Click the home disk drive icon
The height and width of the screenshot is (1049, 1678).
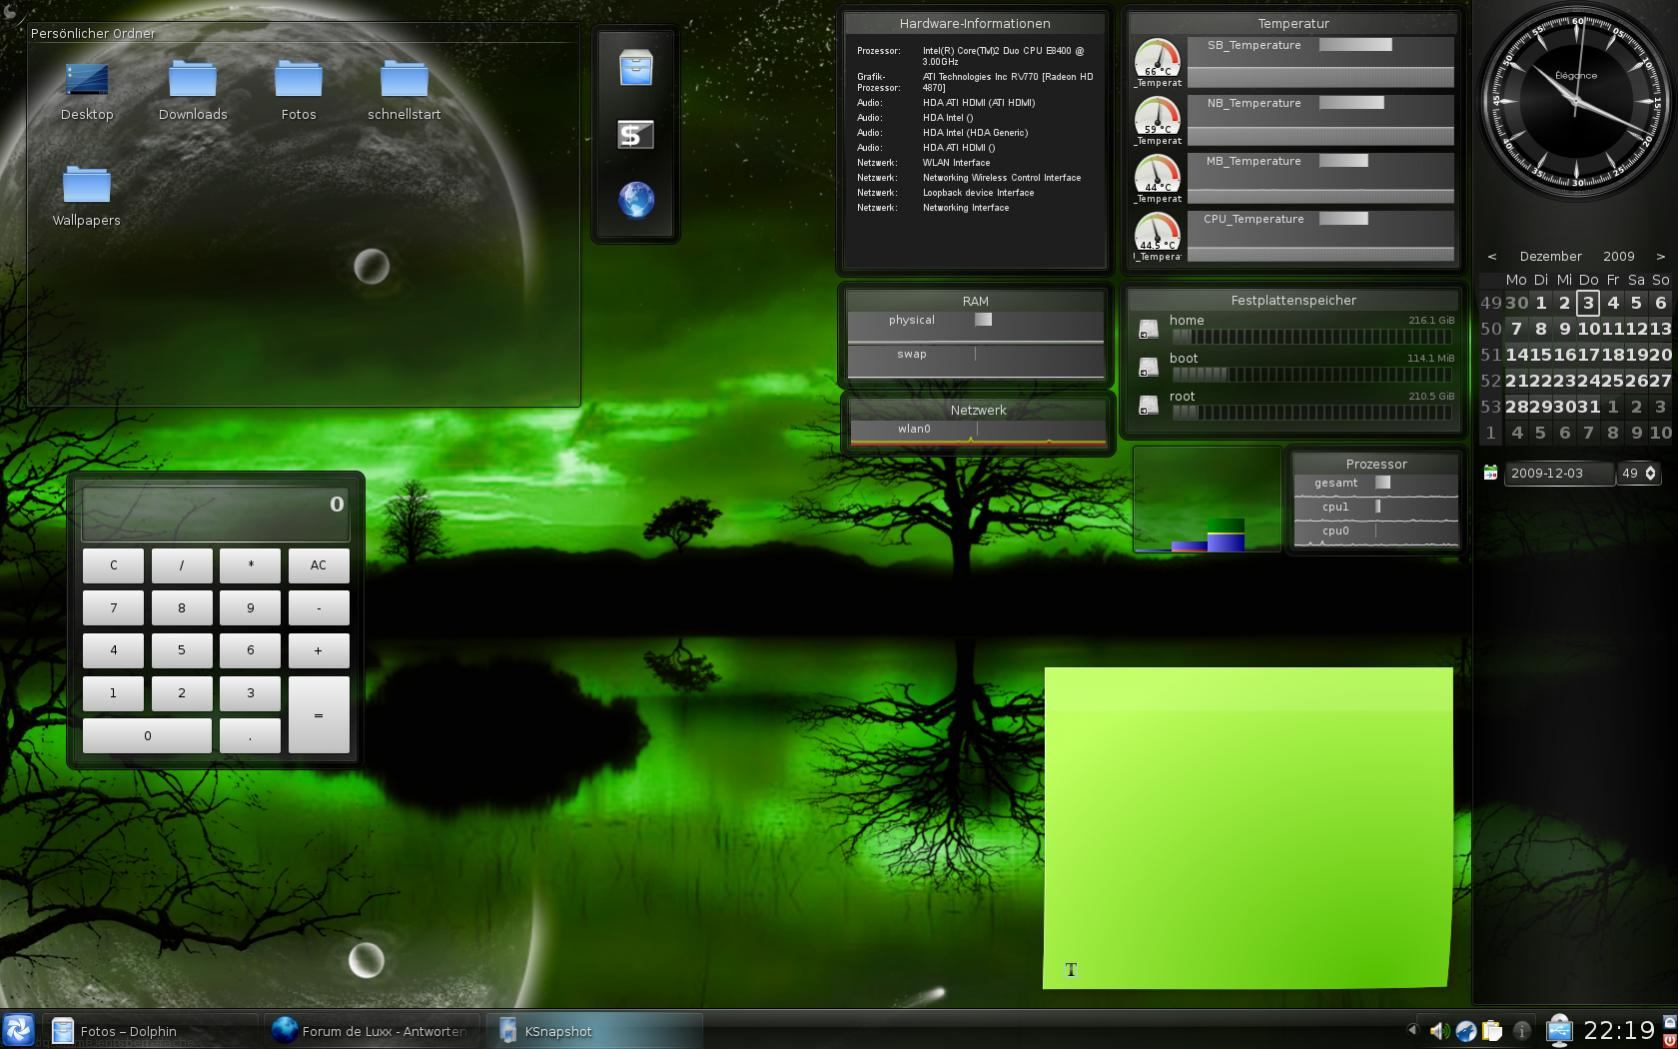[1149, 328]
